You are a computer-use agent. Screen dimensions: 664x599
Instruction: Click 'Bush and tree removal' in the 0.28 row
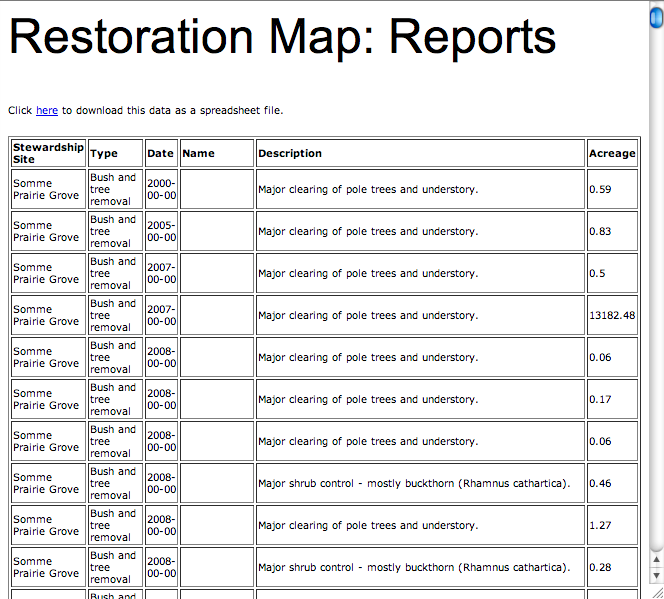click(113, 567)
